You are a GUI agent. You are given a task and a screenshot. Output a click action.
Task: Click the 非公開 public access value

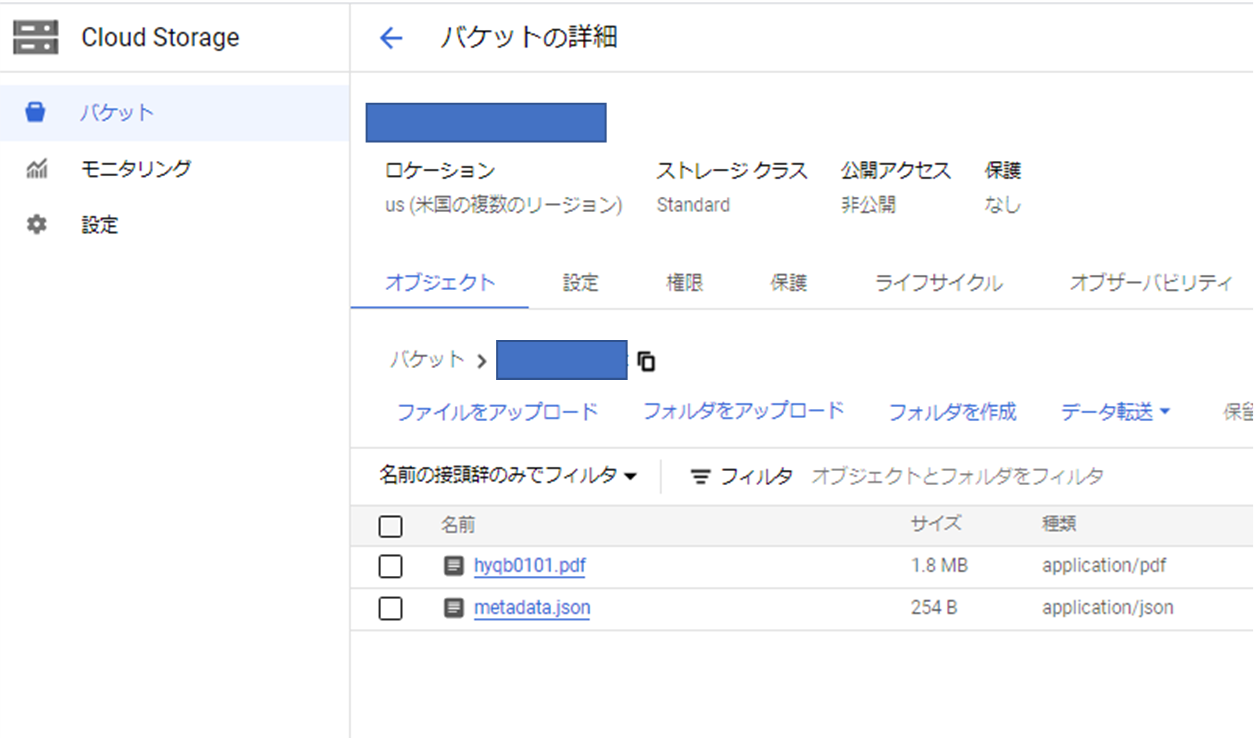pos(868,205)
